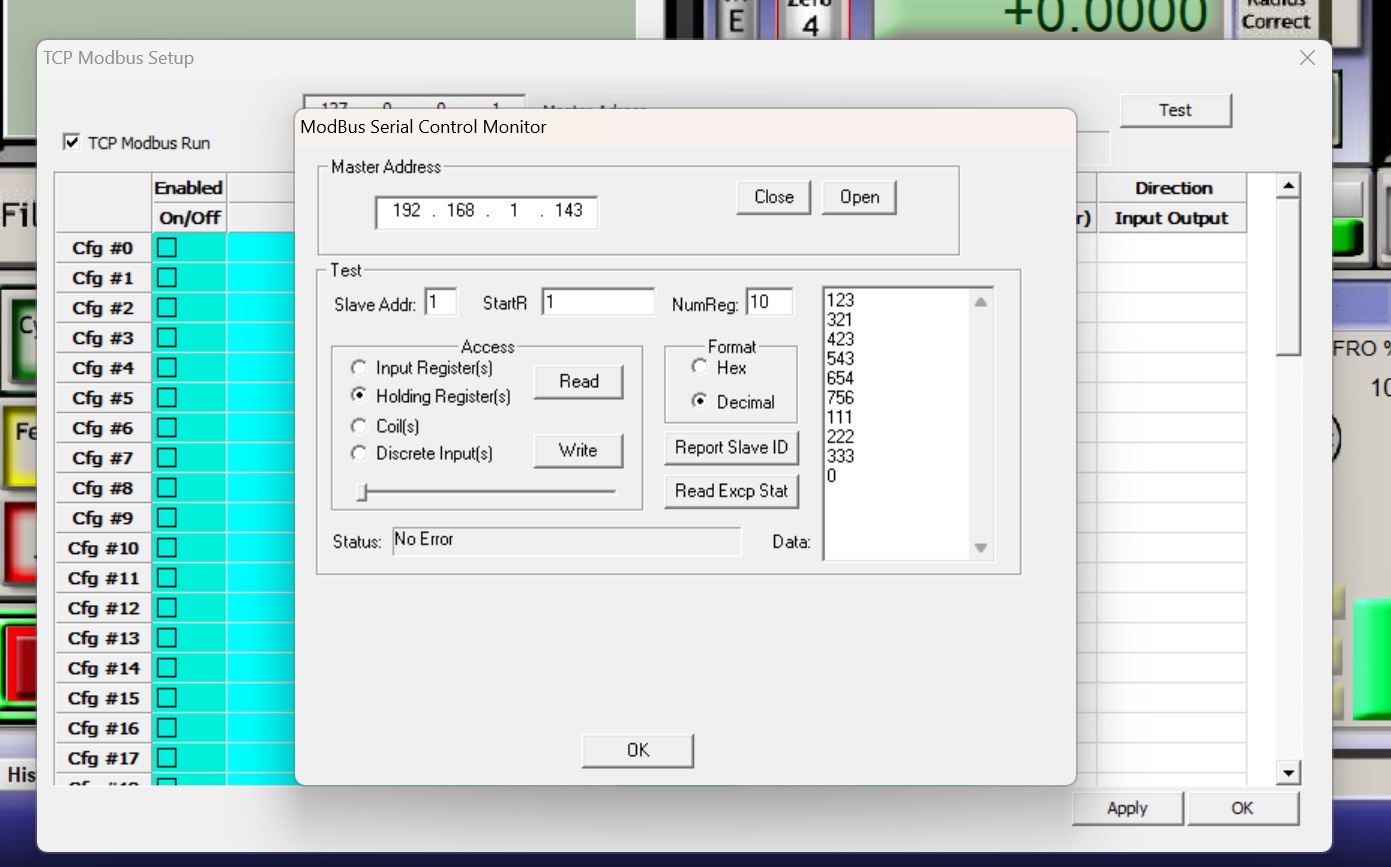Enable the Cfg #10 checkbox

coord(167,548)
